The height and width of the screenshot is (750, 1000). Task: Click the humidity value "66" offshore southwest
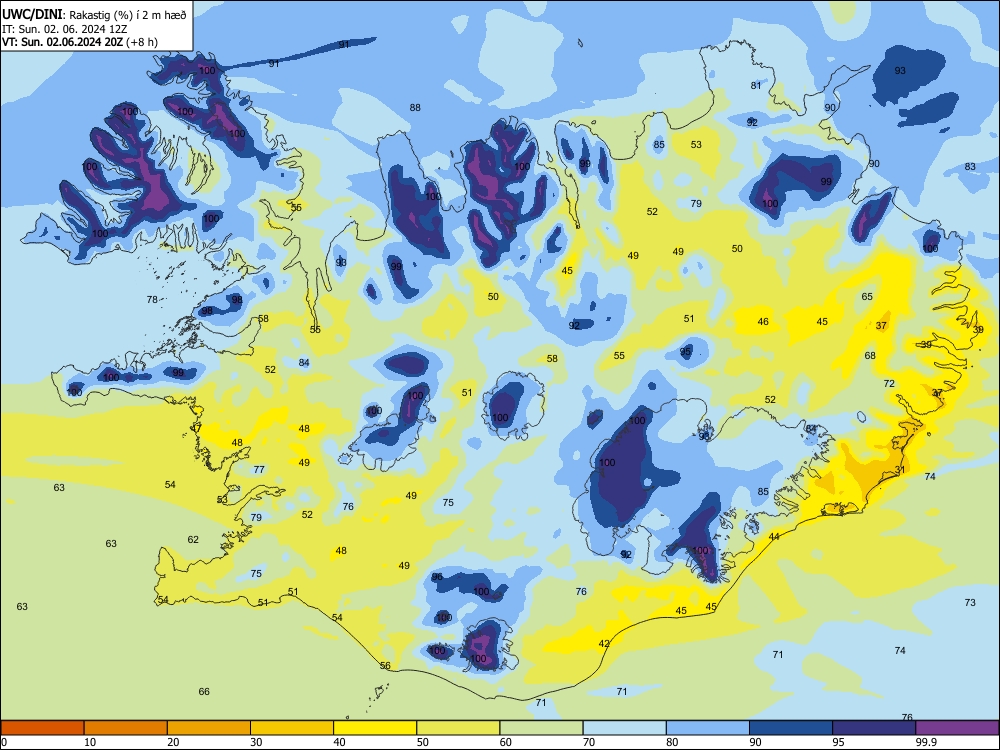204,692
